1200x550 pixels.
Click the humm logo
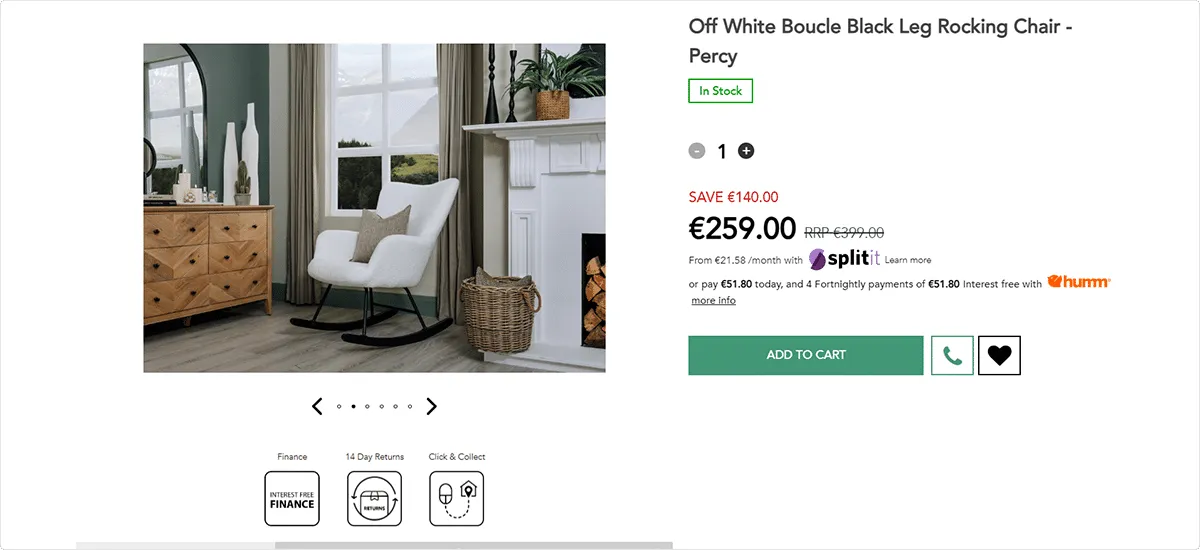coord(1079,282)
